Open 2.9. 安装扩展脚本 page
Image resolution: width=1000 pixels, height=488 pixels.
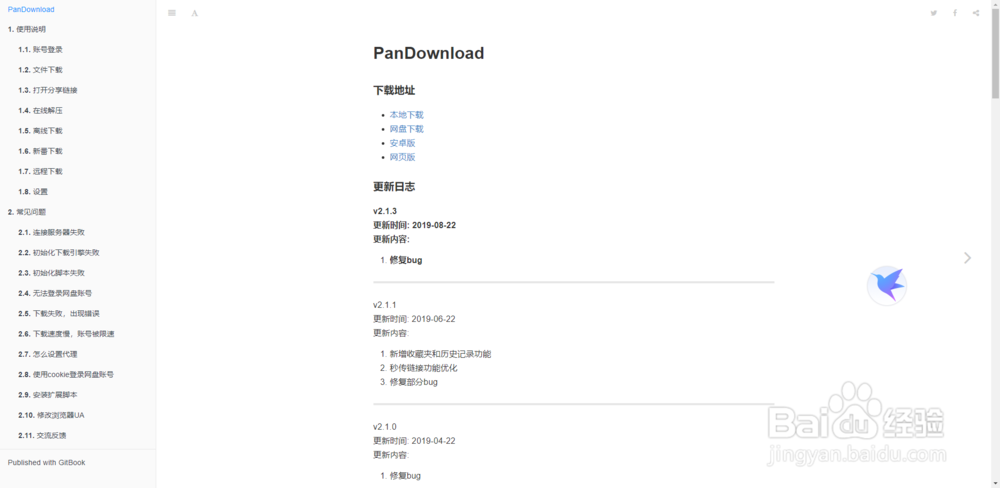[48, 395]
